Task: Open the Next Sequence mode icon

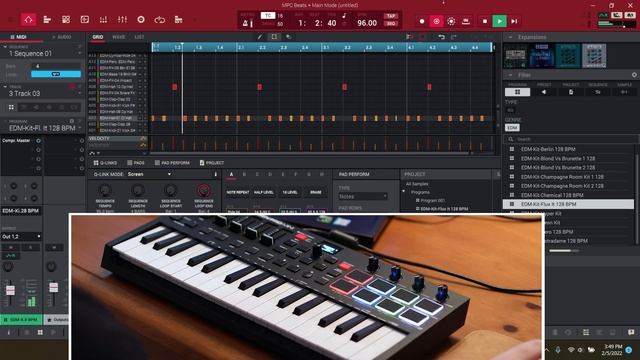Action: 178,20
